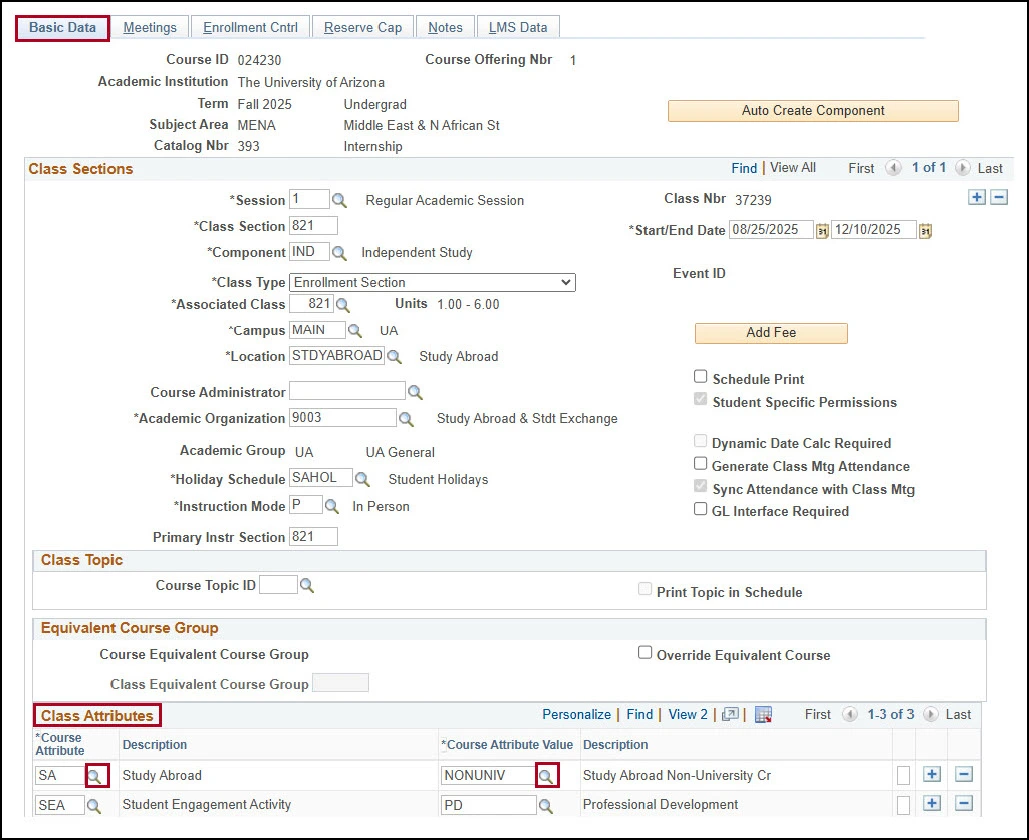Screen dimensions: 1029x840
Task: Open calendar for end date 12/10/2025
Action: (925, 231)
